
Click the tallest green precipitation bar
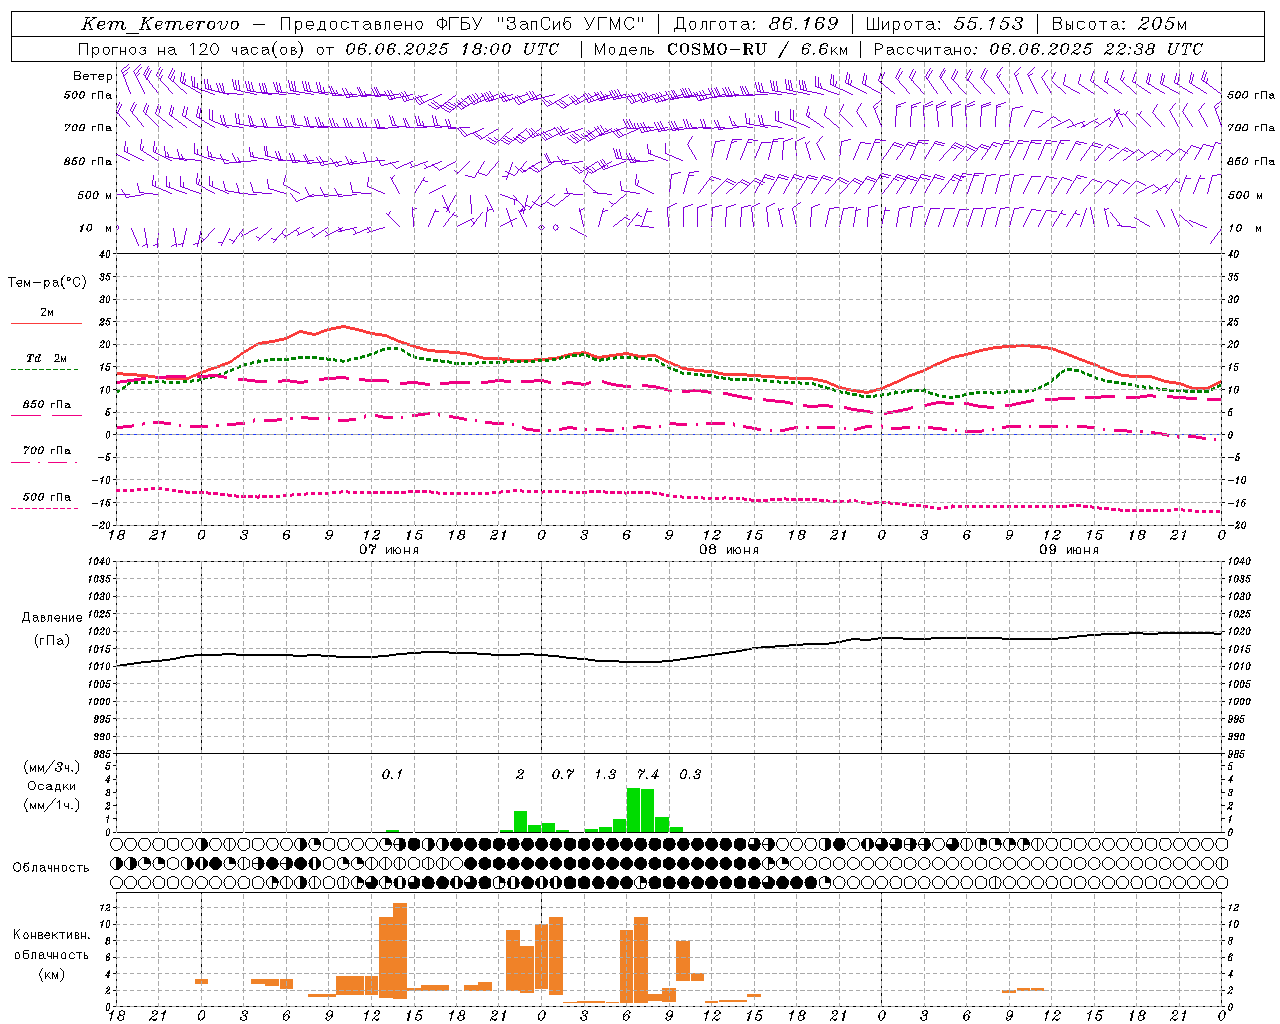click(x=633, y=810)
